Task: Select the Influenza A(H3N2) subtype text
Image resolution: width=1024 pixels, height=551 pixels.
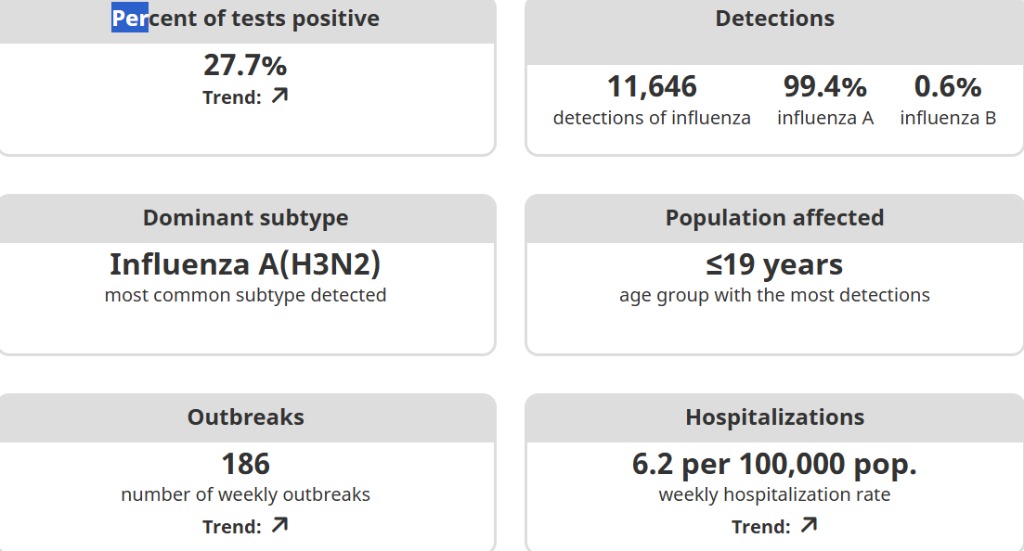Action: pyautogui.click(x=245, y=265)
